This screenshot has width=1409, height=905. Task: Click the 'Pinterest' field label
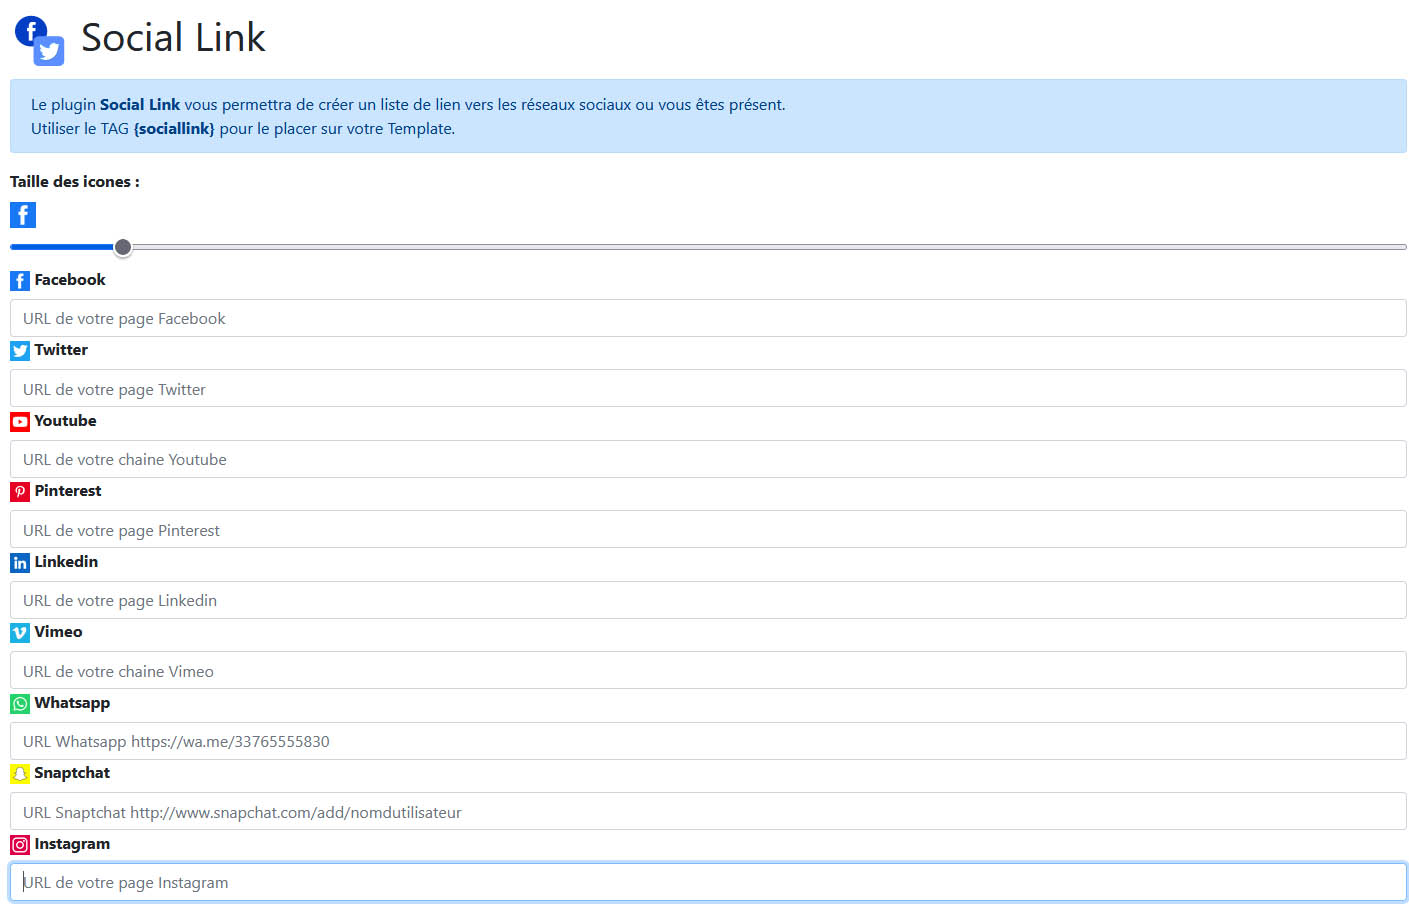click(x=68, y=491)
